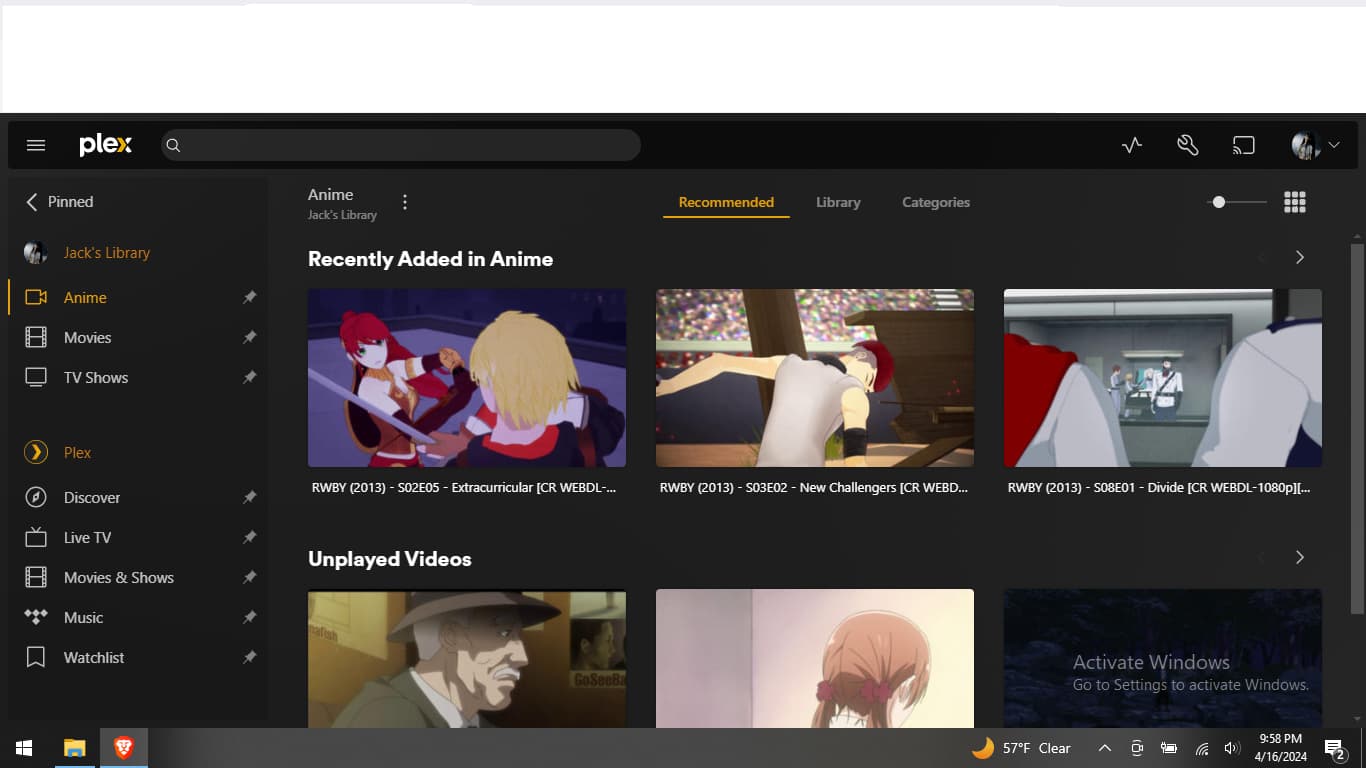Toggle the pin for Movies

(x=249, y=337)
